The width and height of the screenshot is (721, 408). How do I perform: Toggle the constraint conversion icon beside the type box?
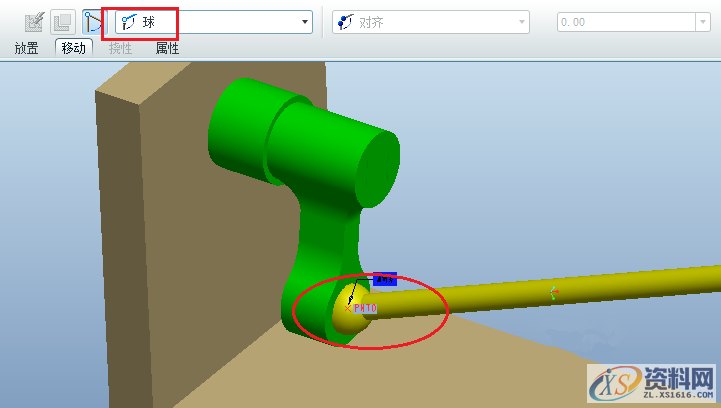(93, 21)
